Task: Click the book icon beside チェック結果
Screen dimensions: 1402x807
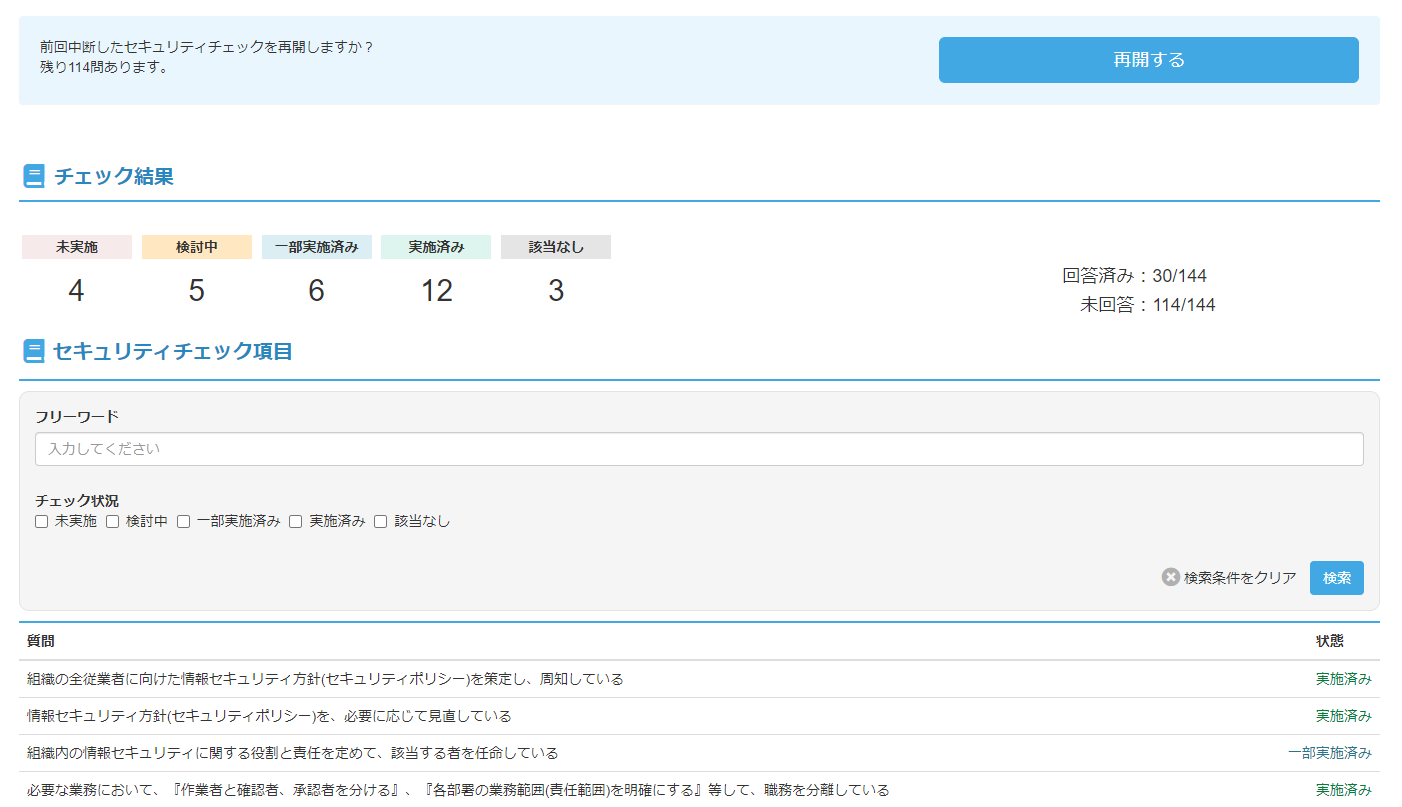Action: [34, 177]
